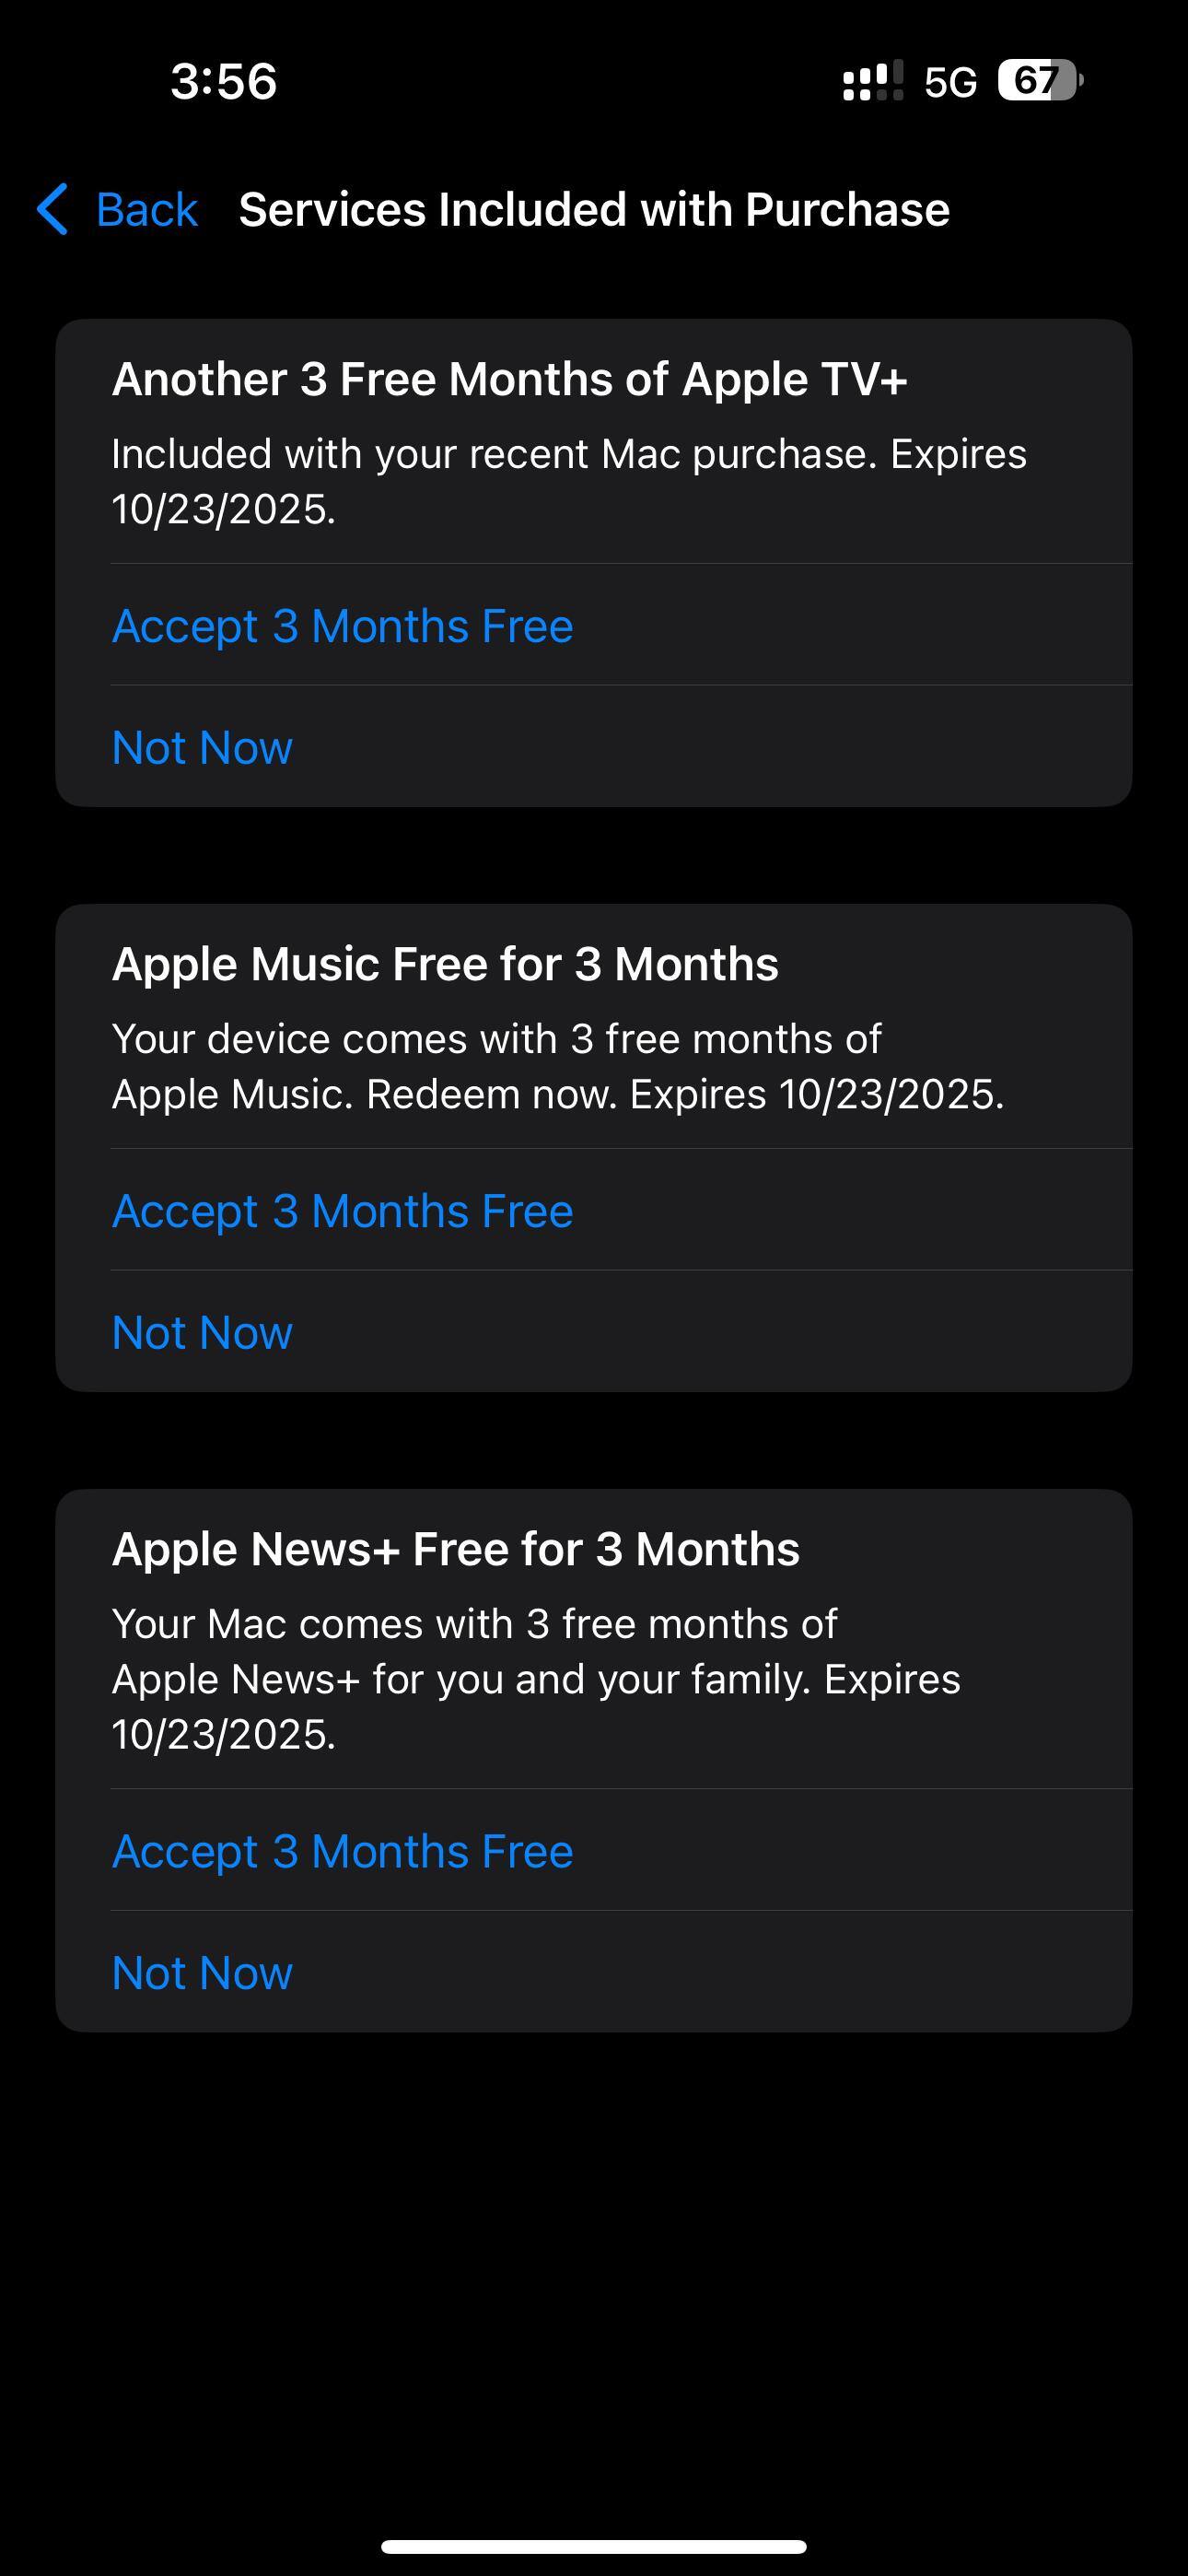Tap the Apple News+ family description text

[535, 1678]
